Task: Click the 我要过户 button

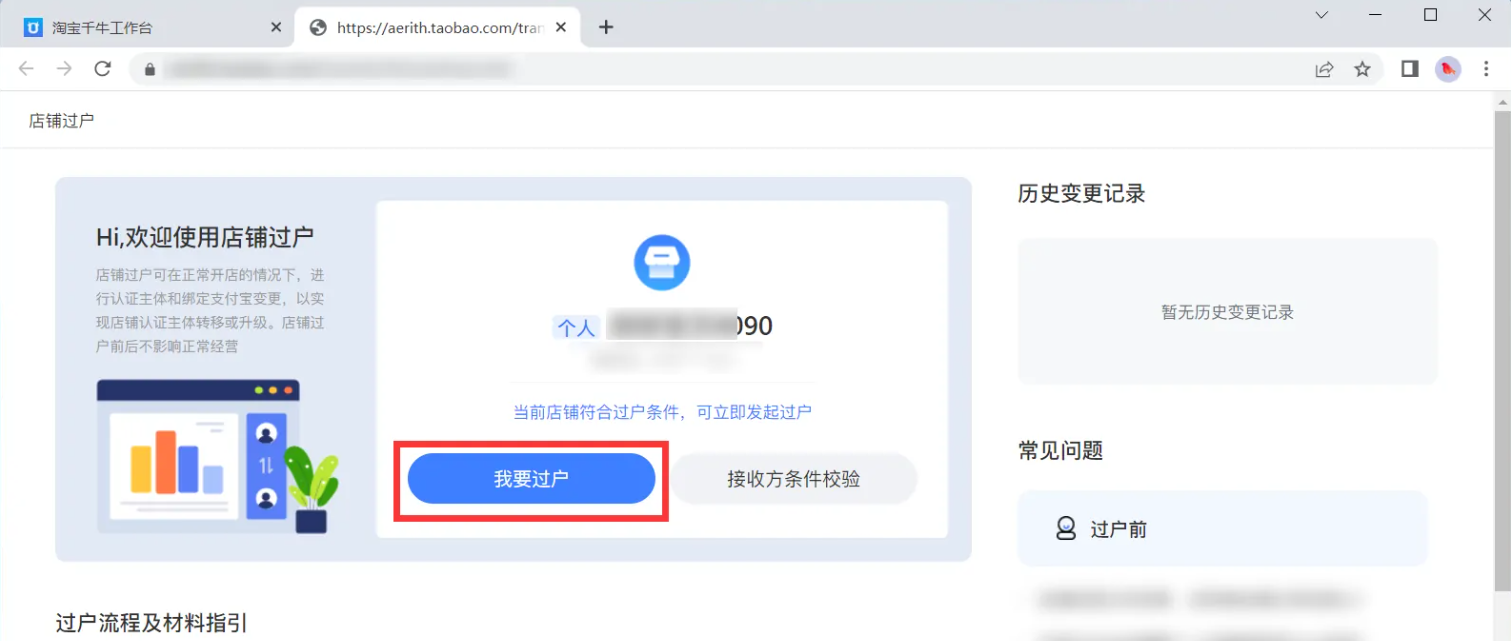Action: tap(530, 478)
